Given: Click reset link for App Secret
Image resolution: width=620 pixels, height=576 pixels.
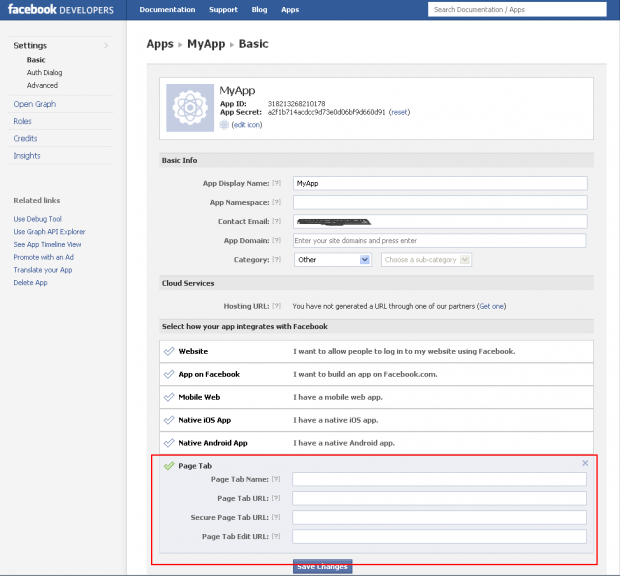Looking at the screenshot, I should [399, 112].
